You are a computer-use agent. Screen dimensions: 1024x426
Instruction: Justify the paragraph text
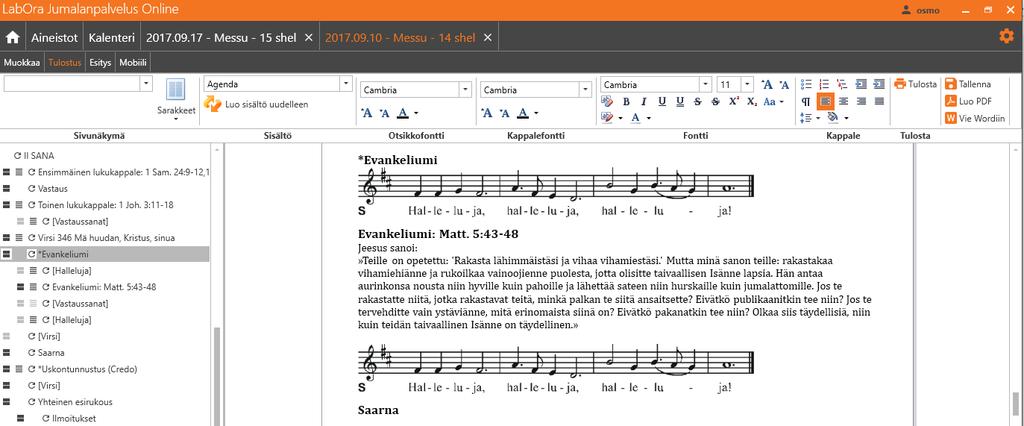coord(879,101)
